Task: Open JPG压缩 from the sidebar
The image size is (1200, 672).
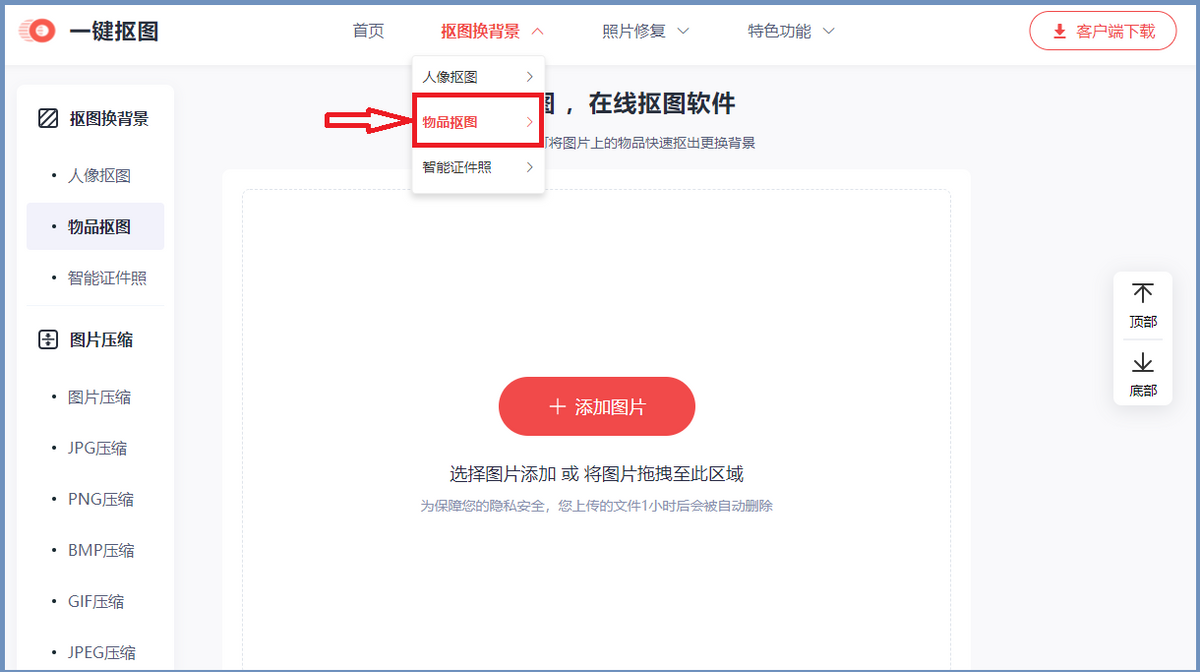Action: point(97,448)
